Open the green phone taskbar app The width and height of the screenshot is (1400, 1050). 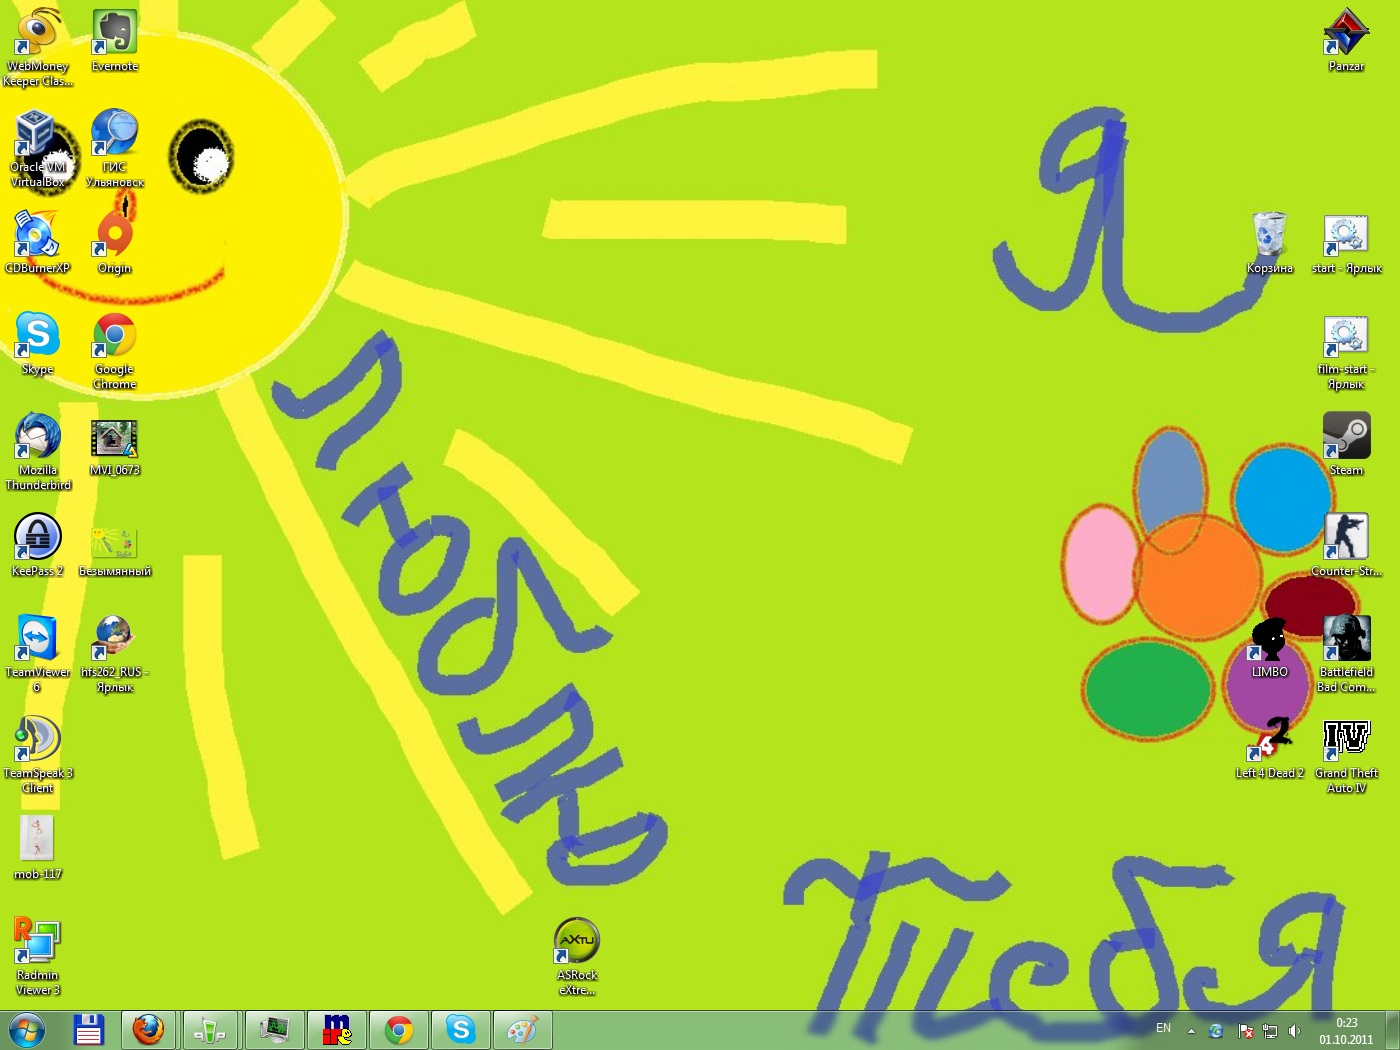[x=210, y=1030]
